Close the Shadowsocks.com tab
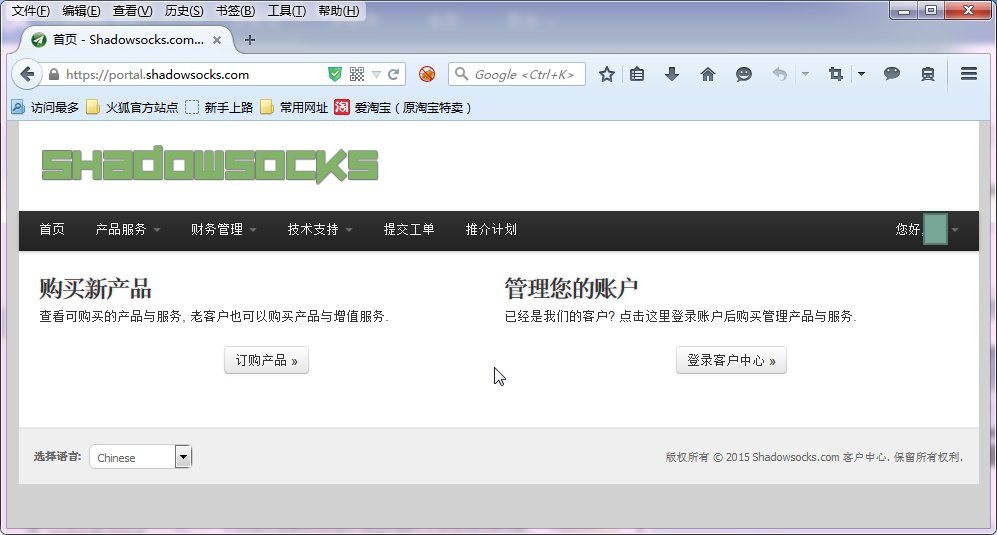 [217, 40]
